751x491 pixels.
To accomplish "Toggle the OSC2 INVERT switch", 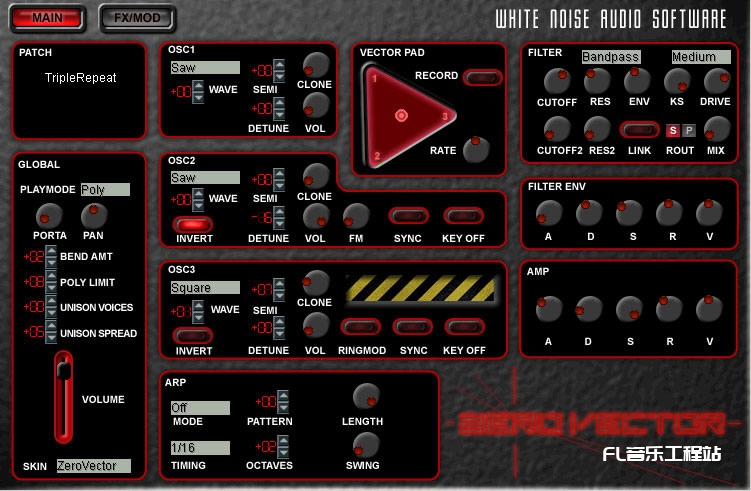I will (192, 225).
